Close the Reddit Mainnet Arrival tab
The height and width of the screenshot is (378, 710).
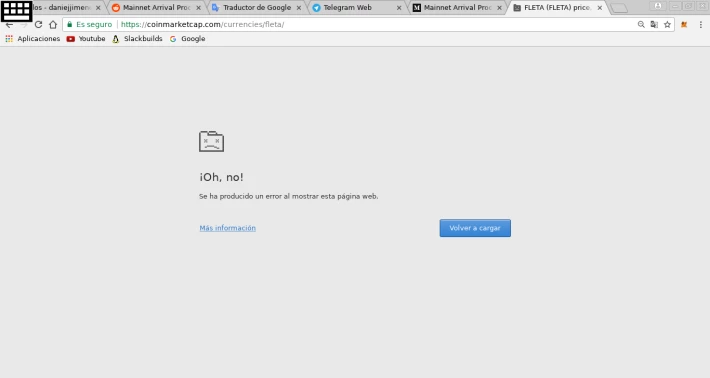pyautogui.click(x=198, y=8)
